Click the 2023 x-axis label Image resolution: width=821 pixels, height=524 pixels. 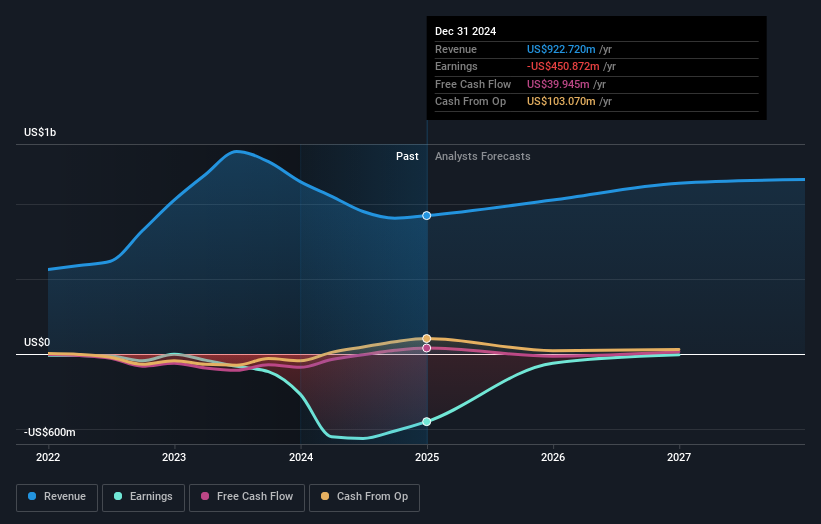[x=174, y=457]
